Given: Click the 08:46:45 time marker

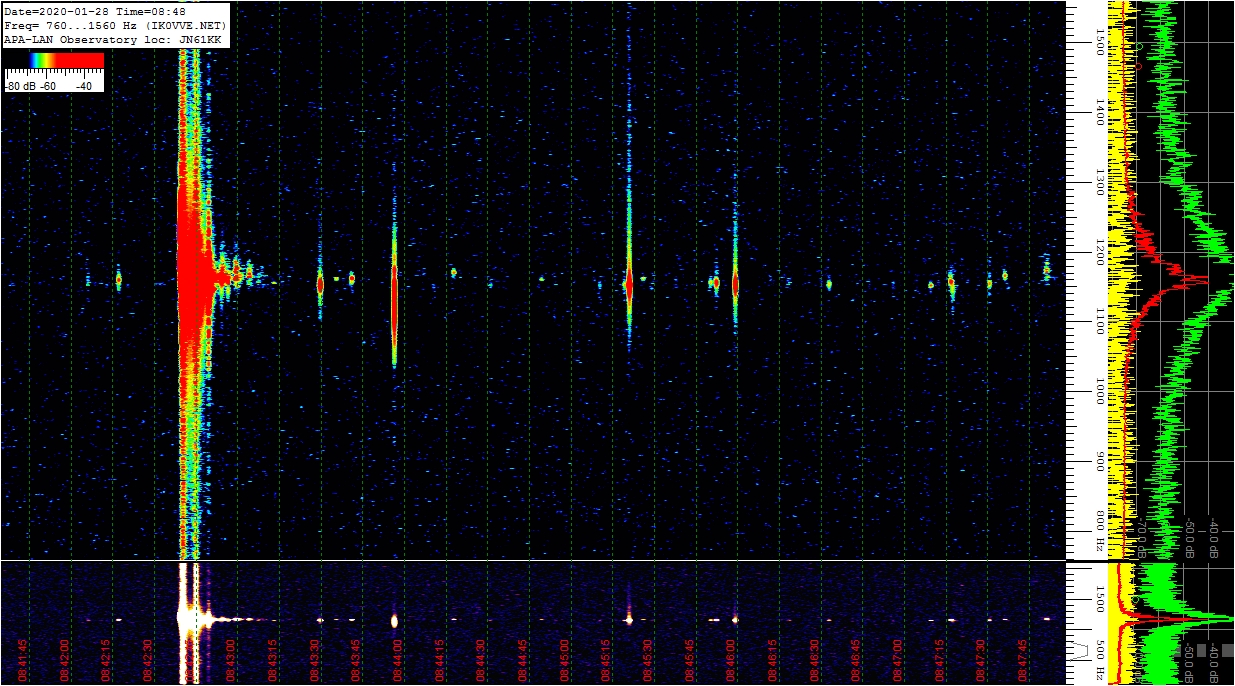Looking at the screenshot, I should (855, 660).
